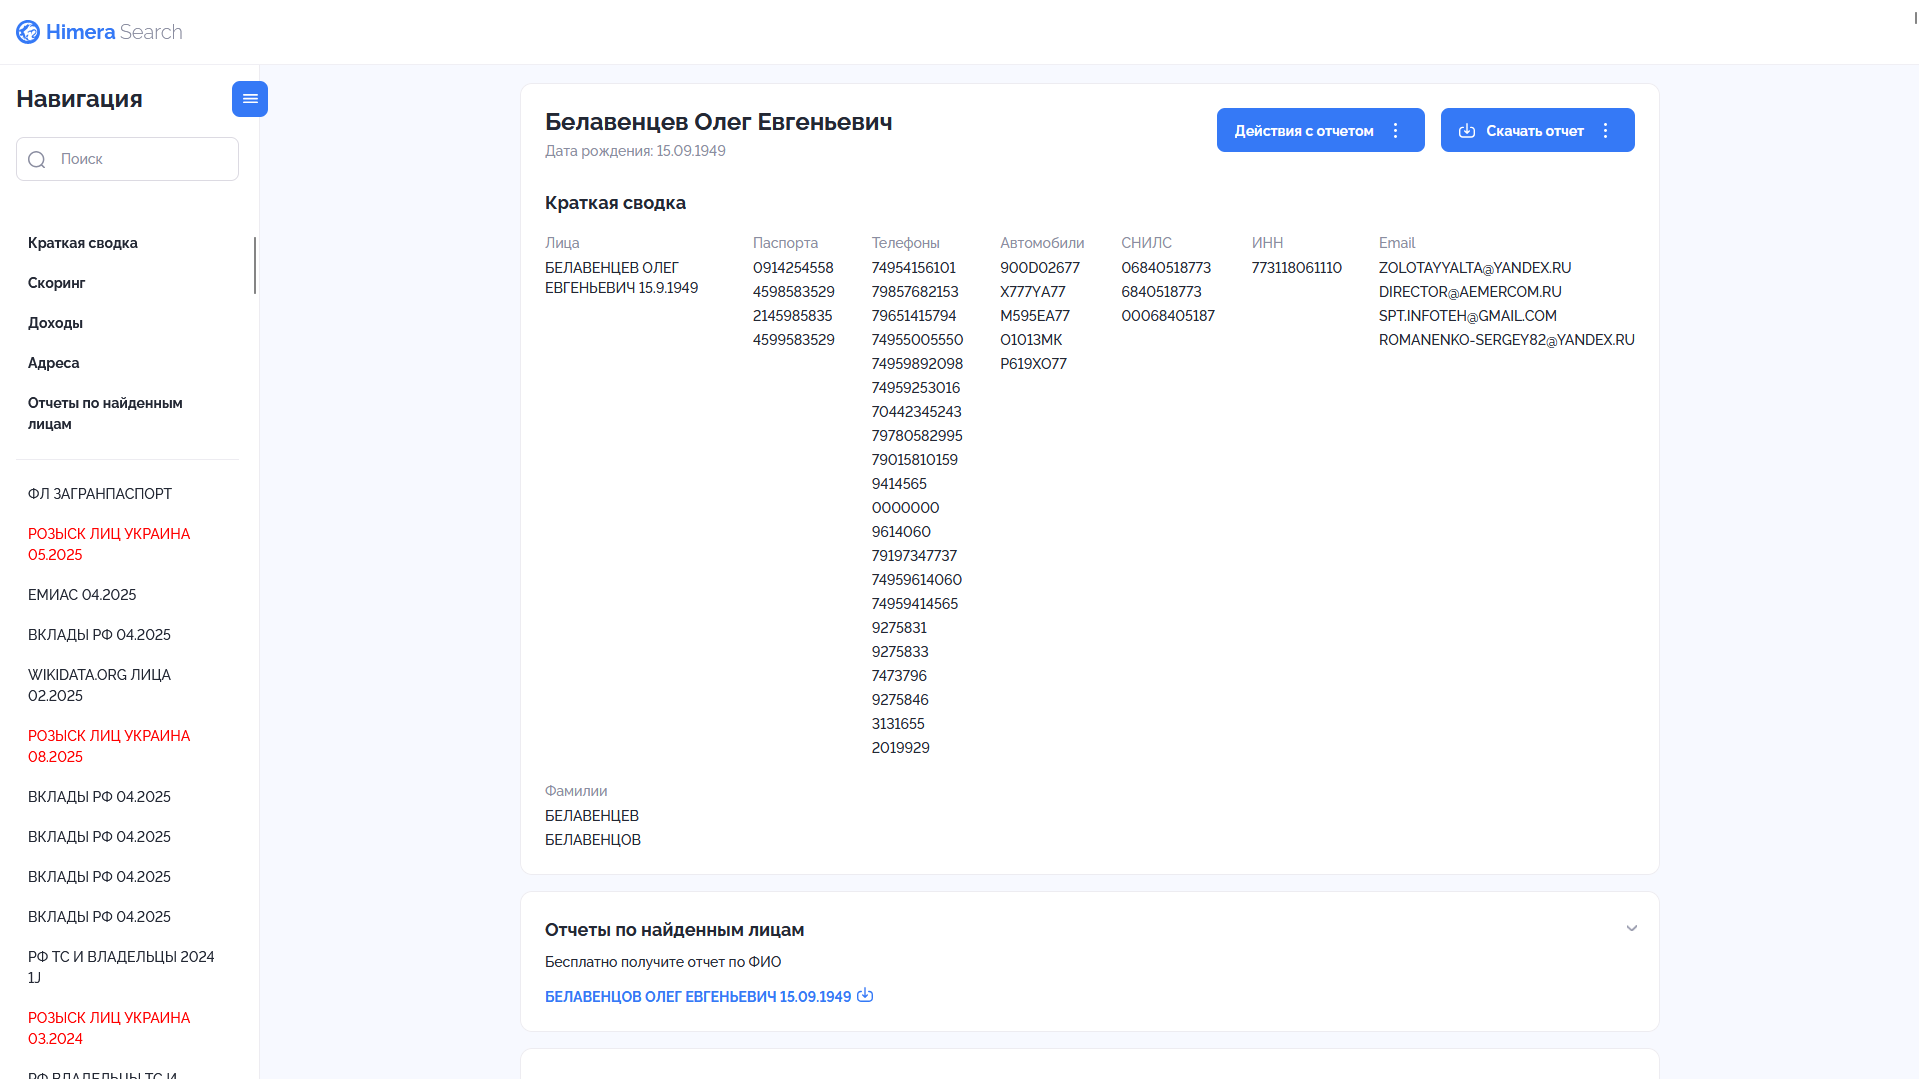The height and width of the screenshot is (1079, 1919).
Task: Collapse the Отчеты по найденным лицам section chevron
Action: (1632, 929)
